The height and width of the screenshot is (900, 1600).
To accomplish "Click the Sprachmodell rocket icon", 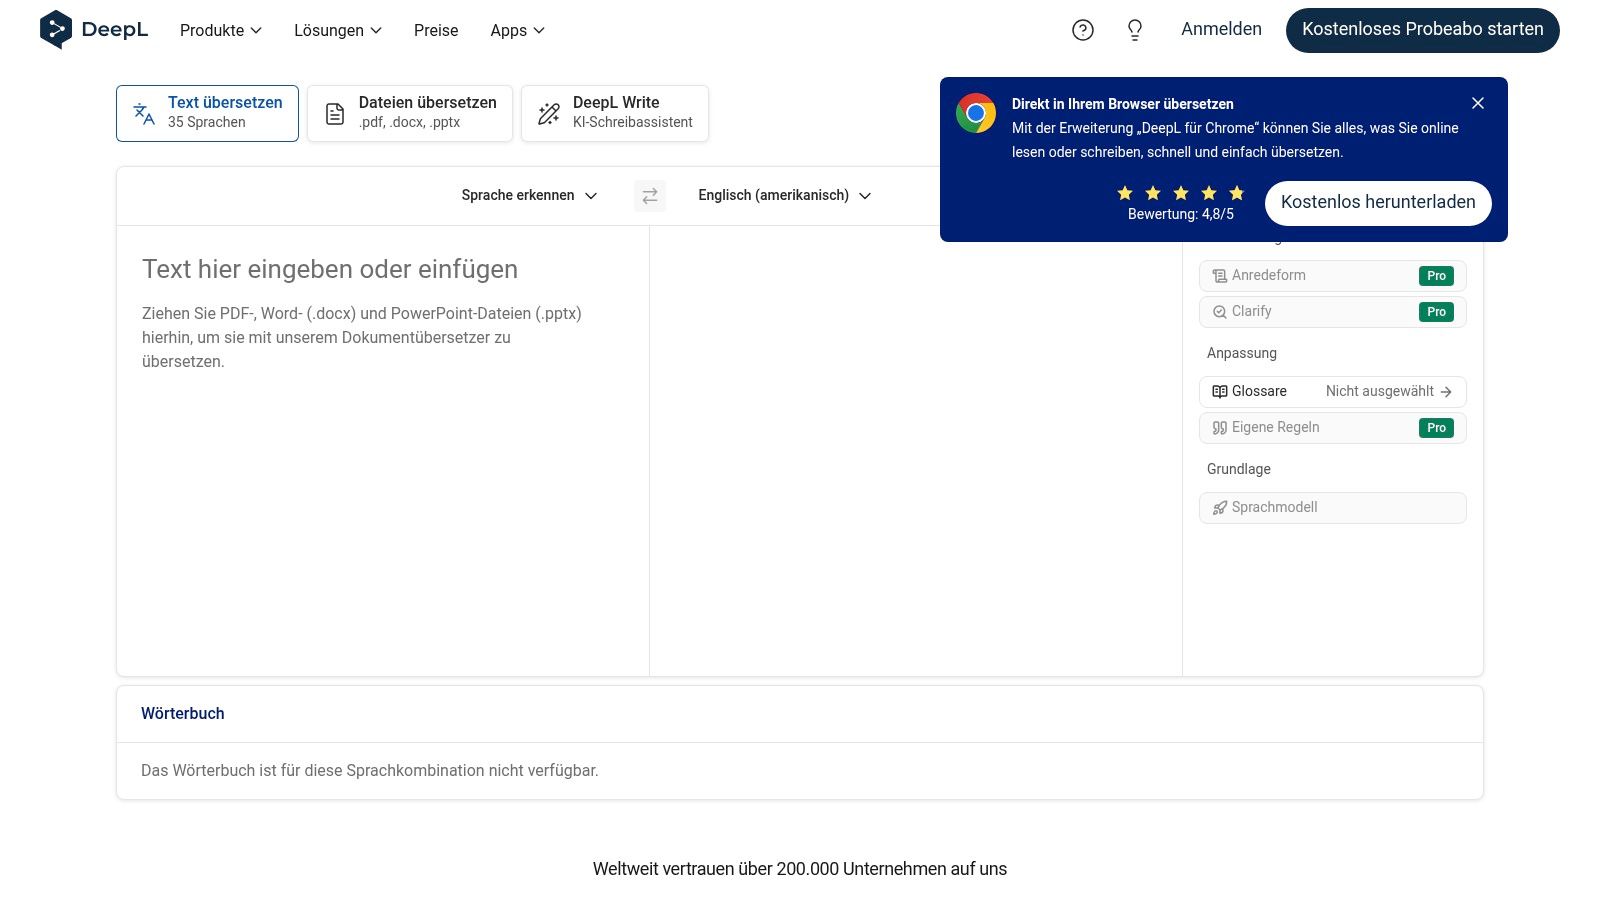I will point(1220,508).
